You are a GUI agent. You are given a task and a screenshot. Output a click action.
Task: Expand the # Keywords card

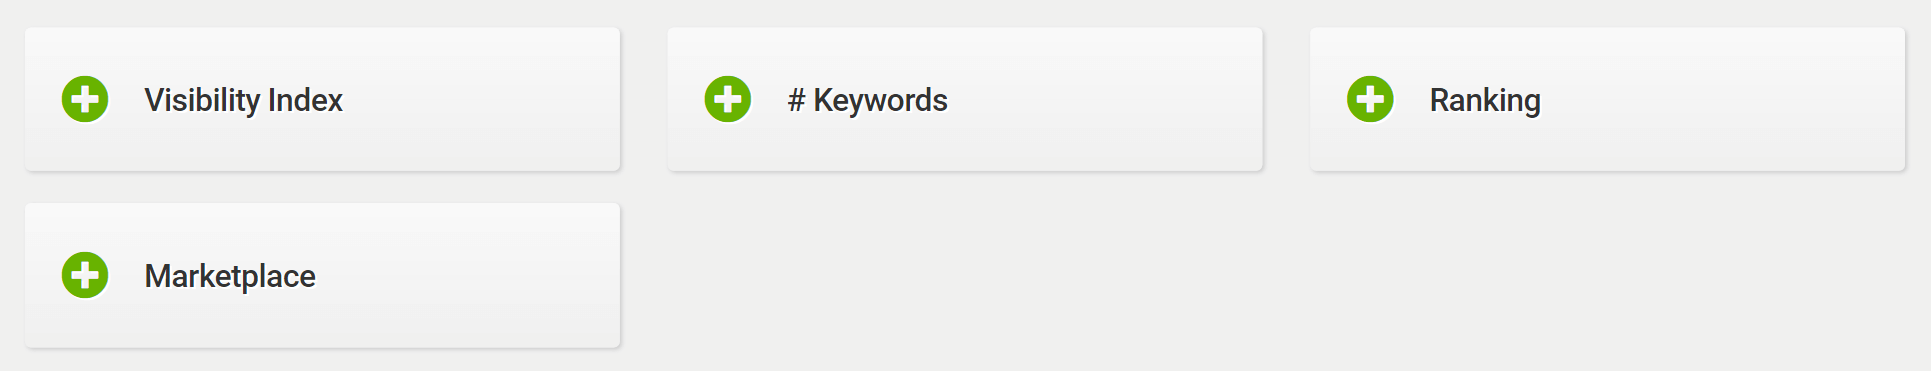965,99
